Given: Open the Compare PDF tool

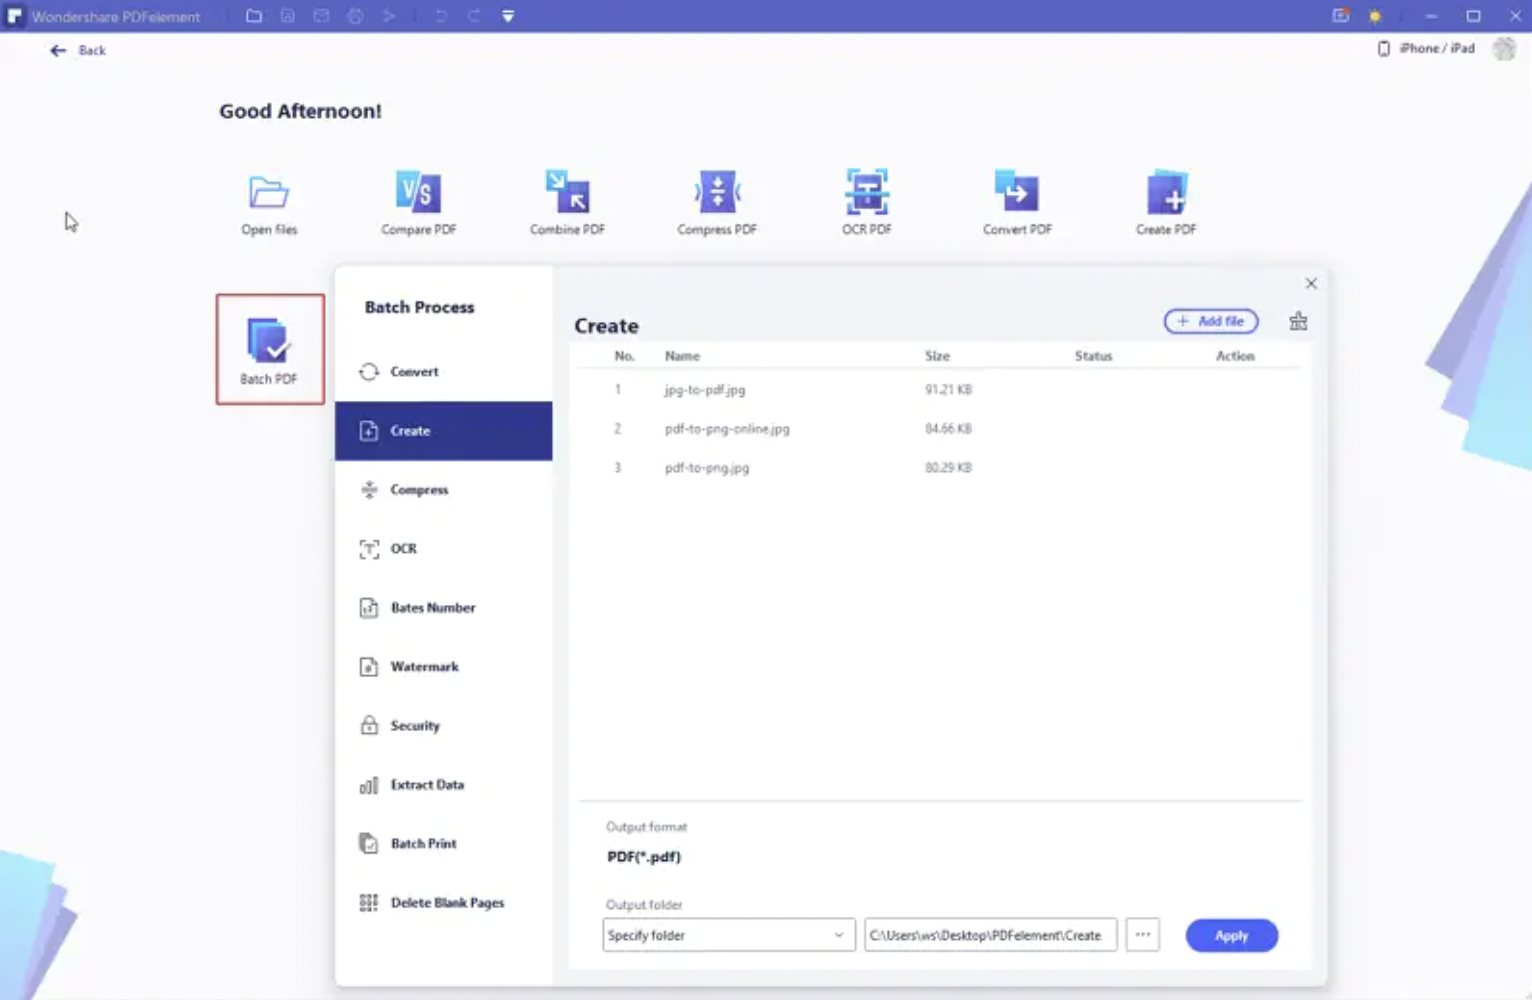Looking at the screenshot, I should click(418, 203).
